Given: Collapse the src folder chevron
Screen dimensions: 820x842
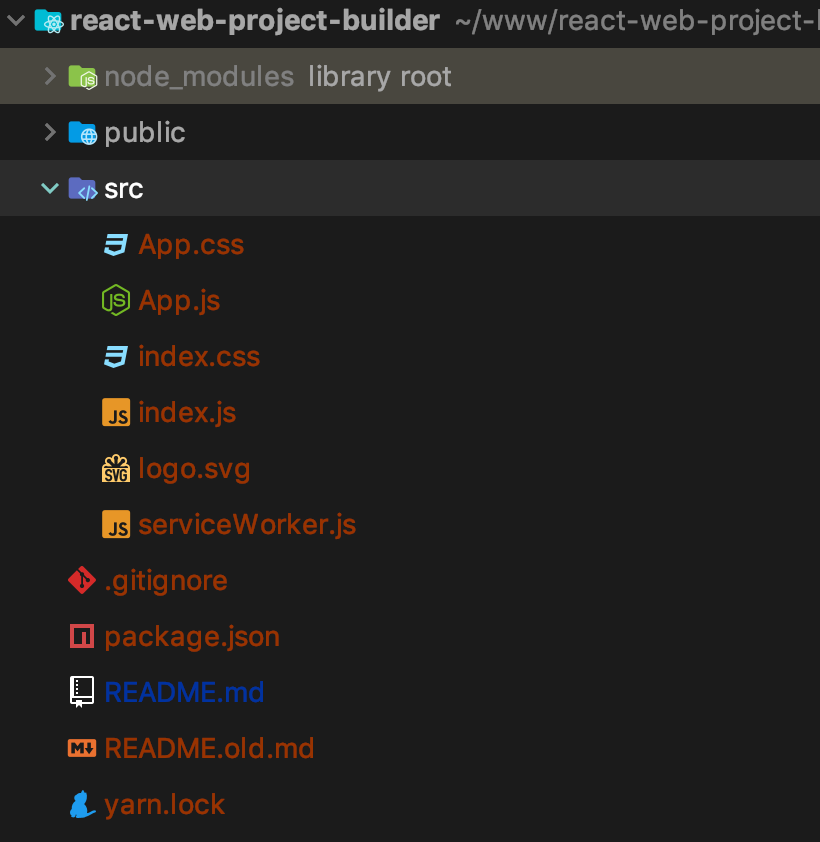Looking at the screenshot, I should pyautogui.click(x=50, y=189).
